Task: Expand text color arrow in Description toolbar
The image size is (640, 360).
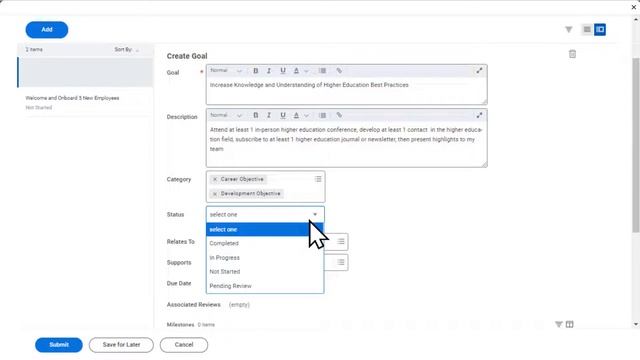Action: point(306,116)
